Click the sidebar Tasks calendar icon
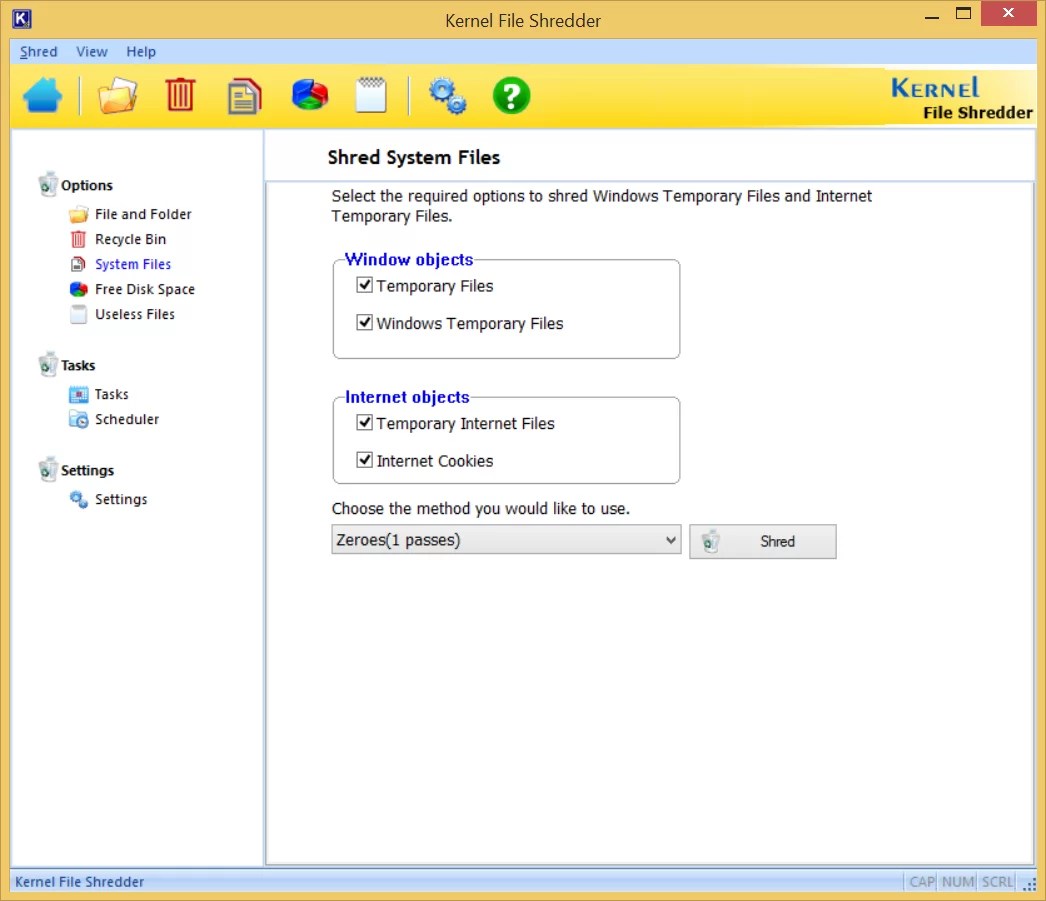 point(79,394)
